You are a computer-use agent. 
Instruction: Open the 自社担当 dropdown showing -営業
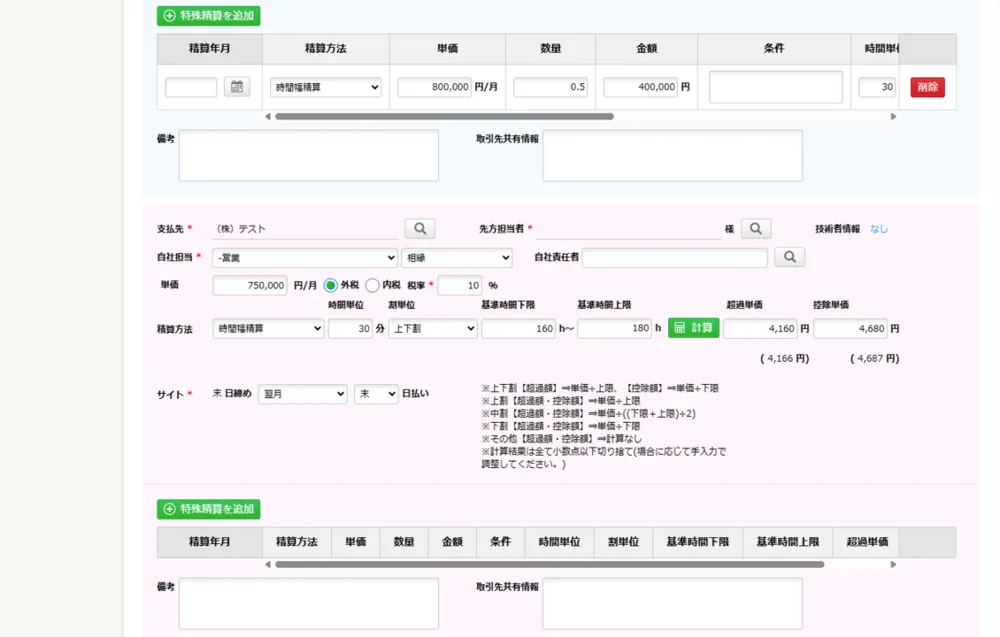tap(305, 257)
